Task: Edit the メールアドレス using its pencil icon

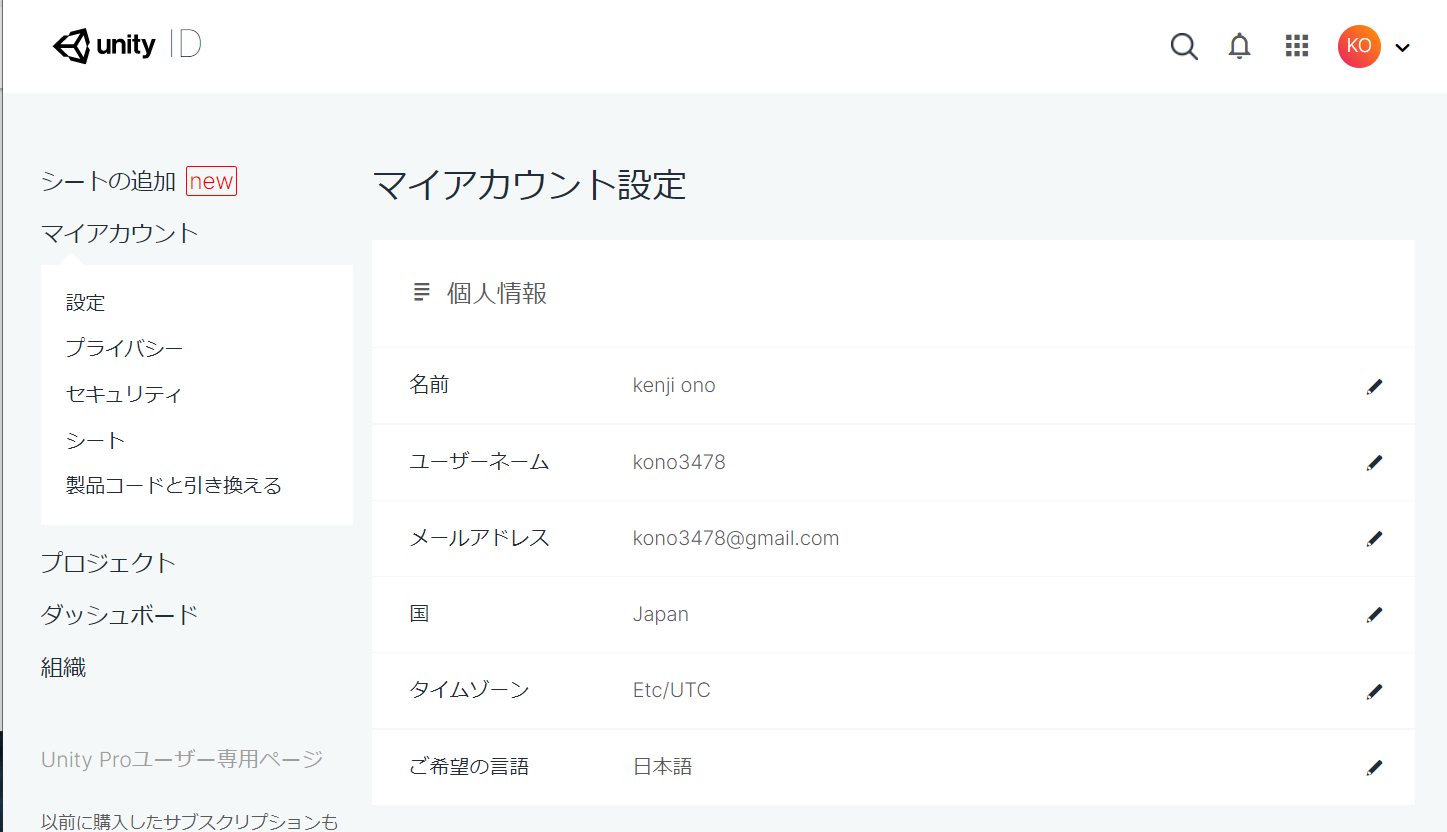Action: coord(1375,538)
